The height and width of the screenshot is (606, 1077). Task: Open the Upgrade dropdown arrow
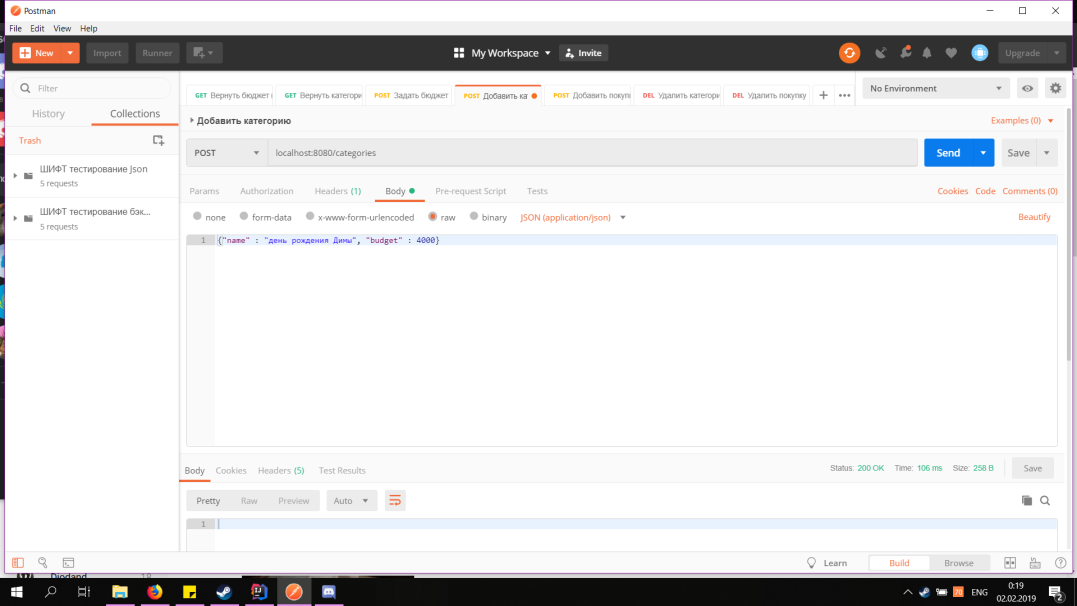point(1056,53)
